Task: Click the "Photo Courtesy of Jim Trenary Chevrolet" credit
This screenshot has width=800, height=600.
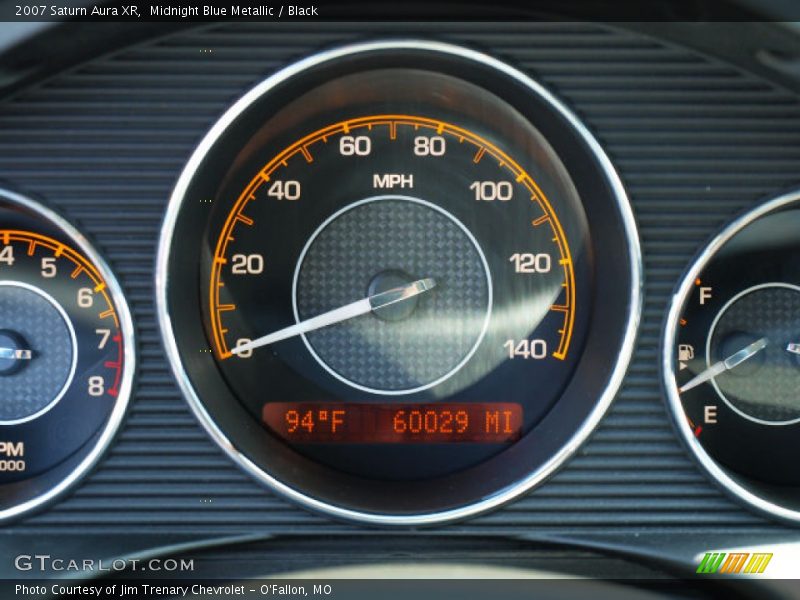Action: (x=132, y=590)
